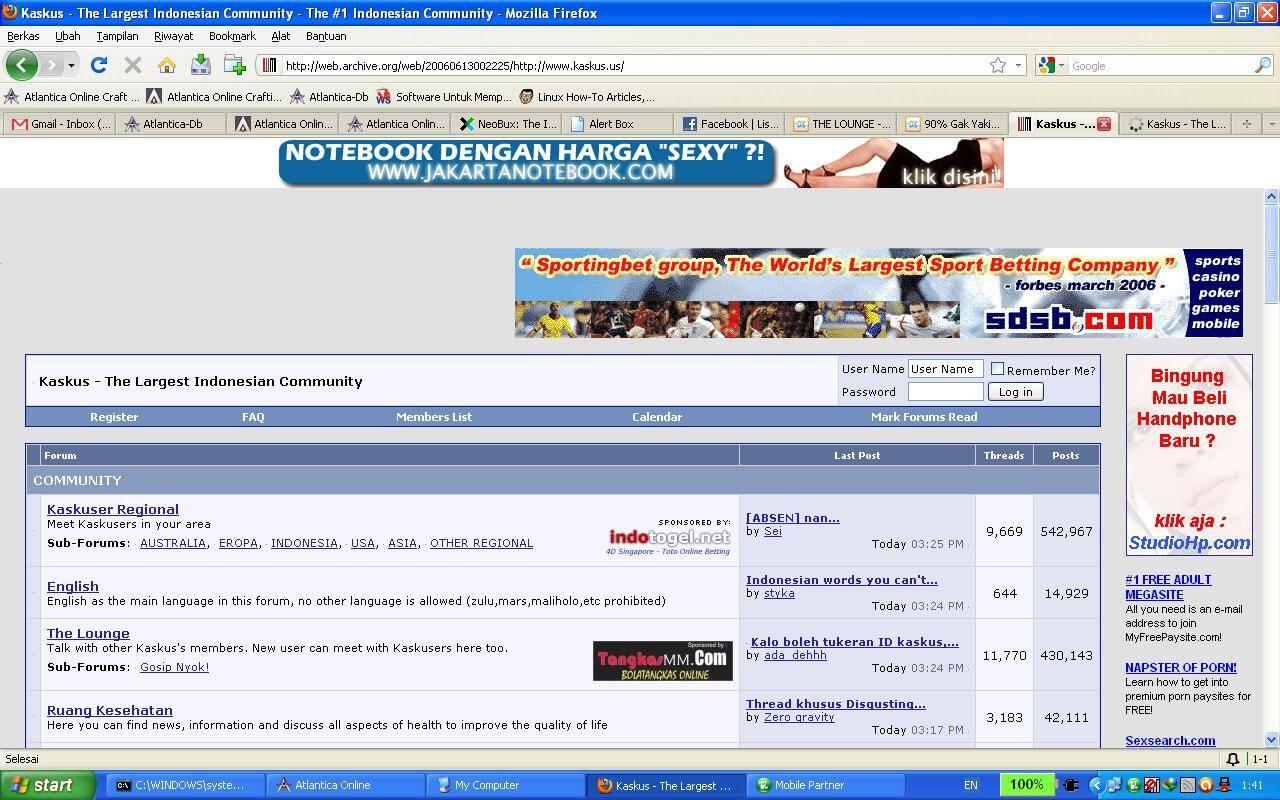Open the Riwayat menu

173,36
